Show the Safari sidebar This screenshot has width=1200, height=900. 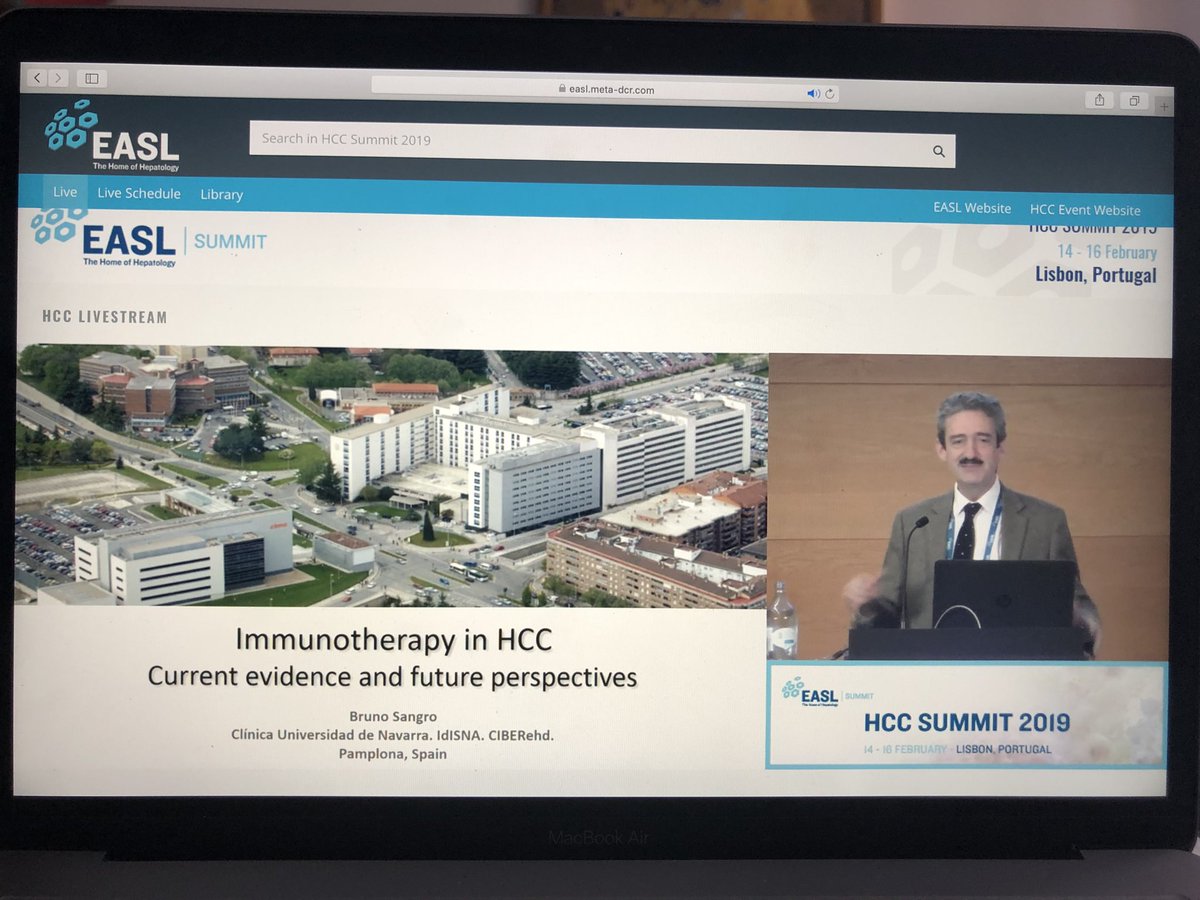click(91, 78)
